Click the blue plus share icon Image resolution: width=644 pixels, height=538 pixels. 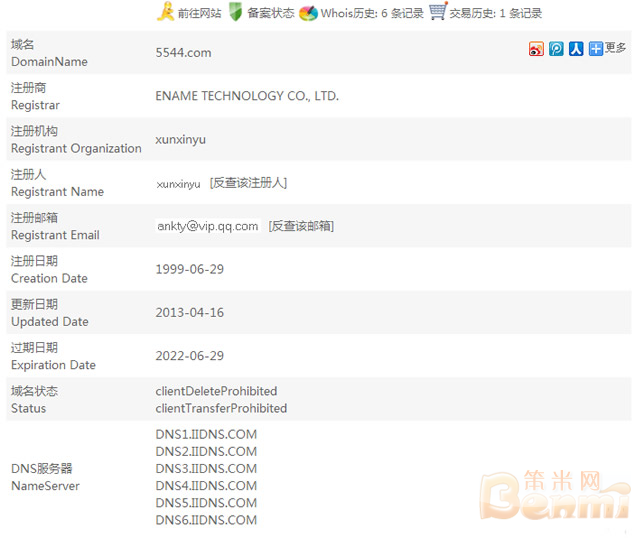pyautogui.click(x=596, y=48)
